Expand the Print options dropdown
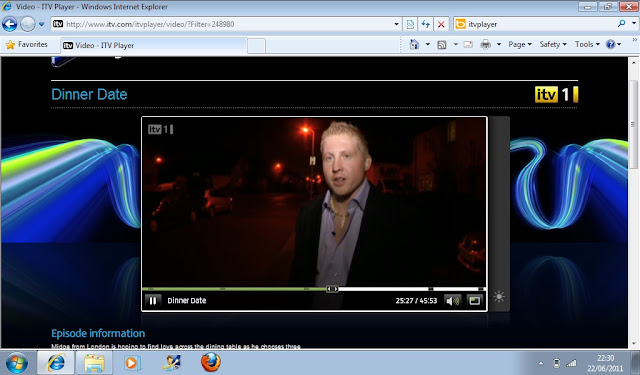The width and height of the screenshot is (640, 375). coord(499,44)
